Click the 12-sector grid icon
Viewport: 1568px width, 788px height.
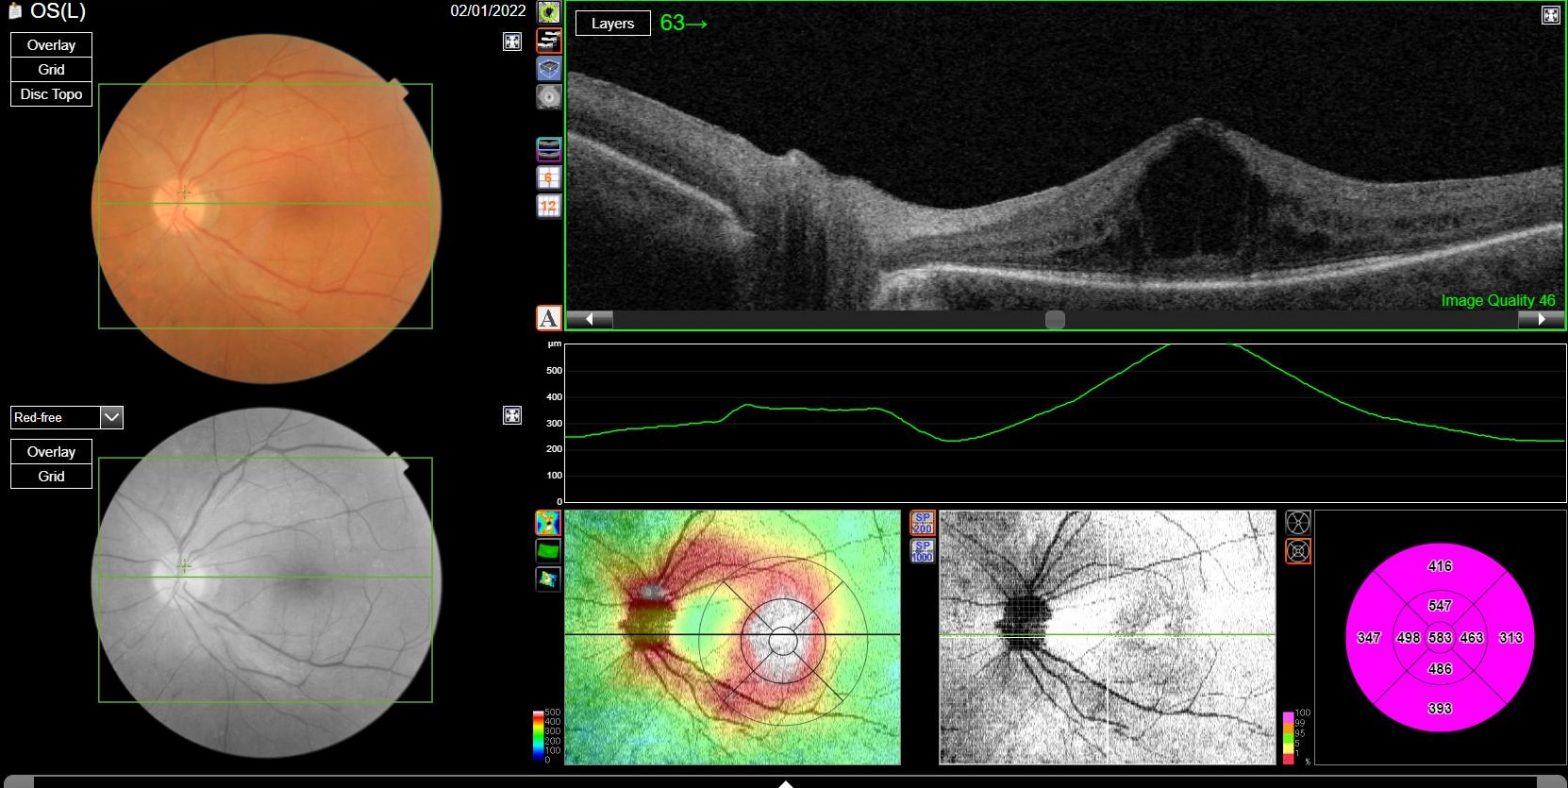tap(549, 206)
